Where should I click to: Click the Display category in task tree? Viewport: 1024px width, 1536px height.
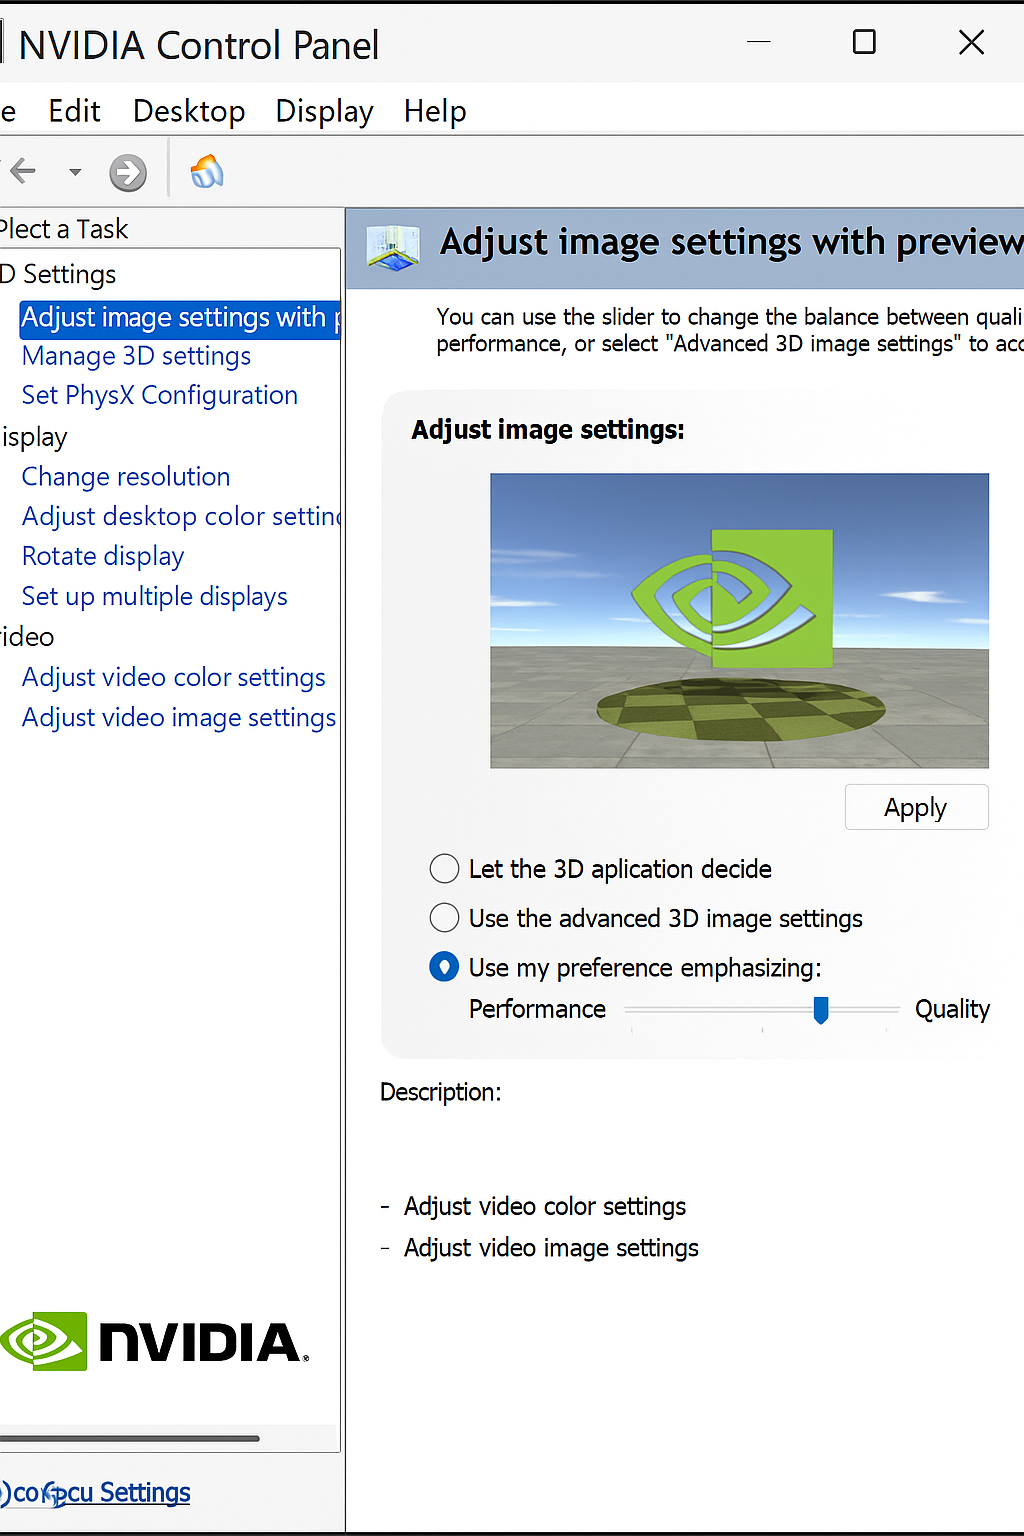[x=34, y=437]
